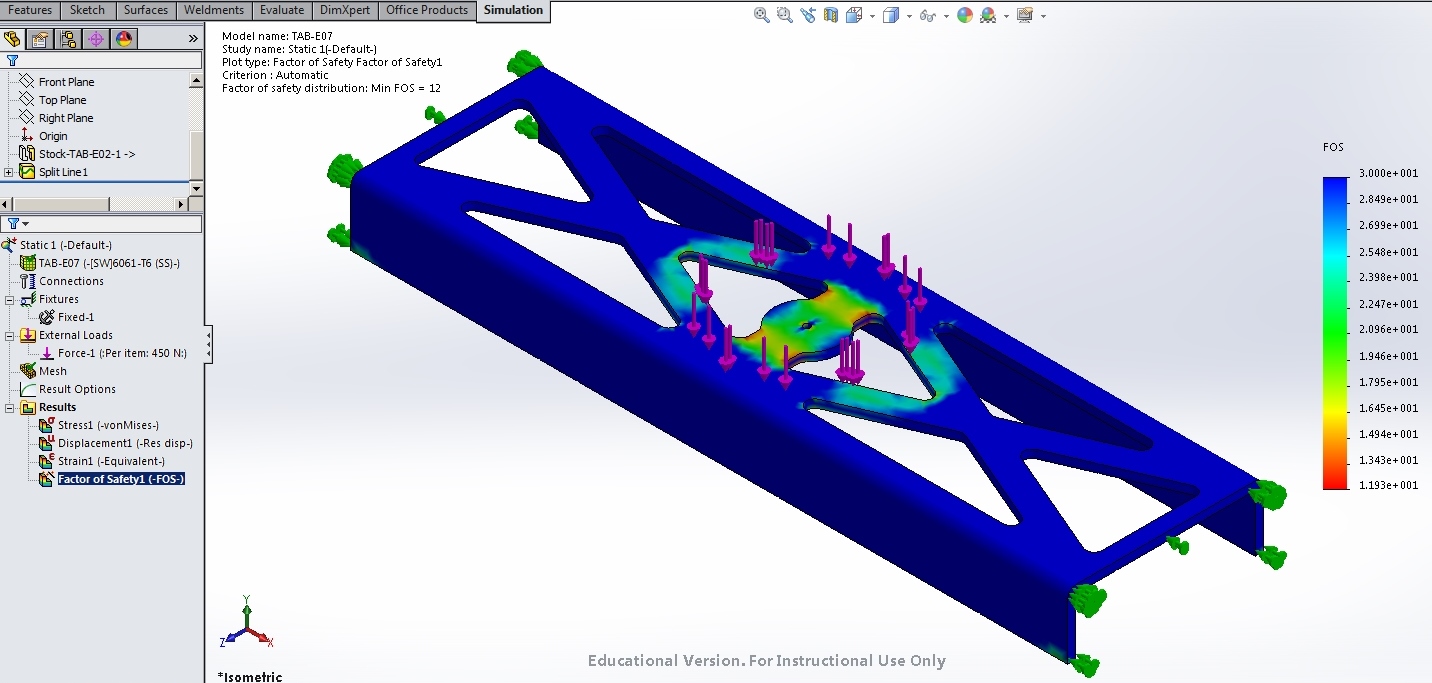Open the Display Style dropdown arrow
1432x683 pixels.
click(x=910, y=15)
